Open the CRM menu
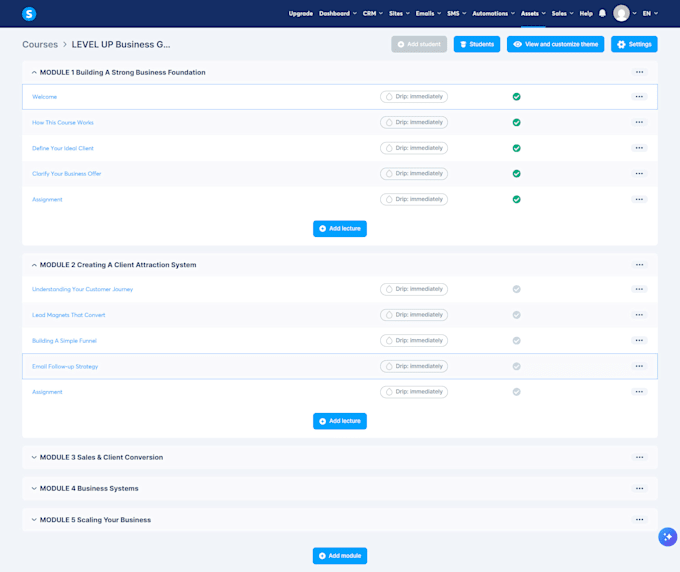This screenshot has height=572, width=680. pyautogui.click(x=373, y=13)
